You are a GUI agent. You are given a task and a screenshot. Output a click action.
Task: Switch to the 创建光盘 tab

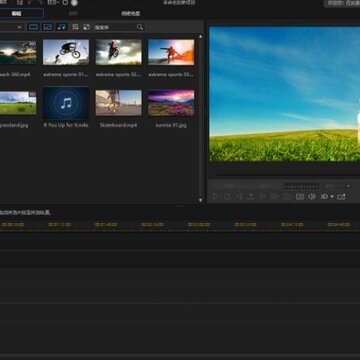[131, 14]
